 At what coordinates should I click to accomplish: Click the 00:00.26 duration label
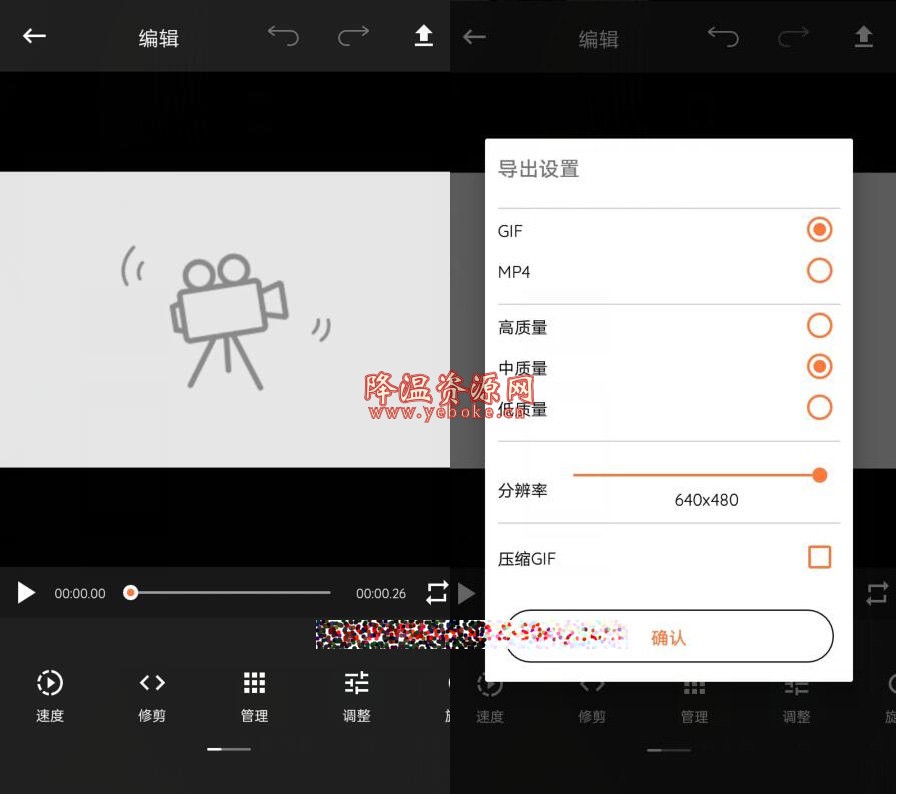(x=381, y=593)
